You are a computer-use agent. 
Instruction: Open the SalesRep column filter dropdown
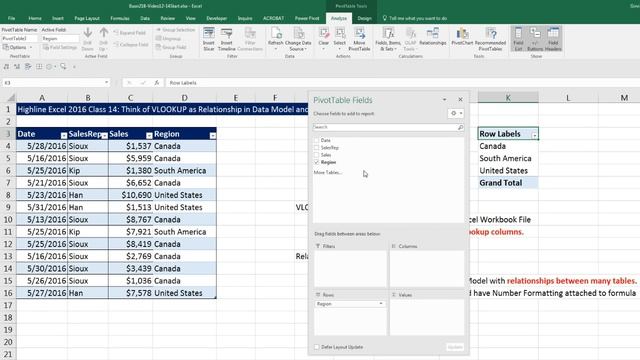[x=104, y=136]
